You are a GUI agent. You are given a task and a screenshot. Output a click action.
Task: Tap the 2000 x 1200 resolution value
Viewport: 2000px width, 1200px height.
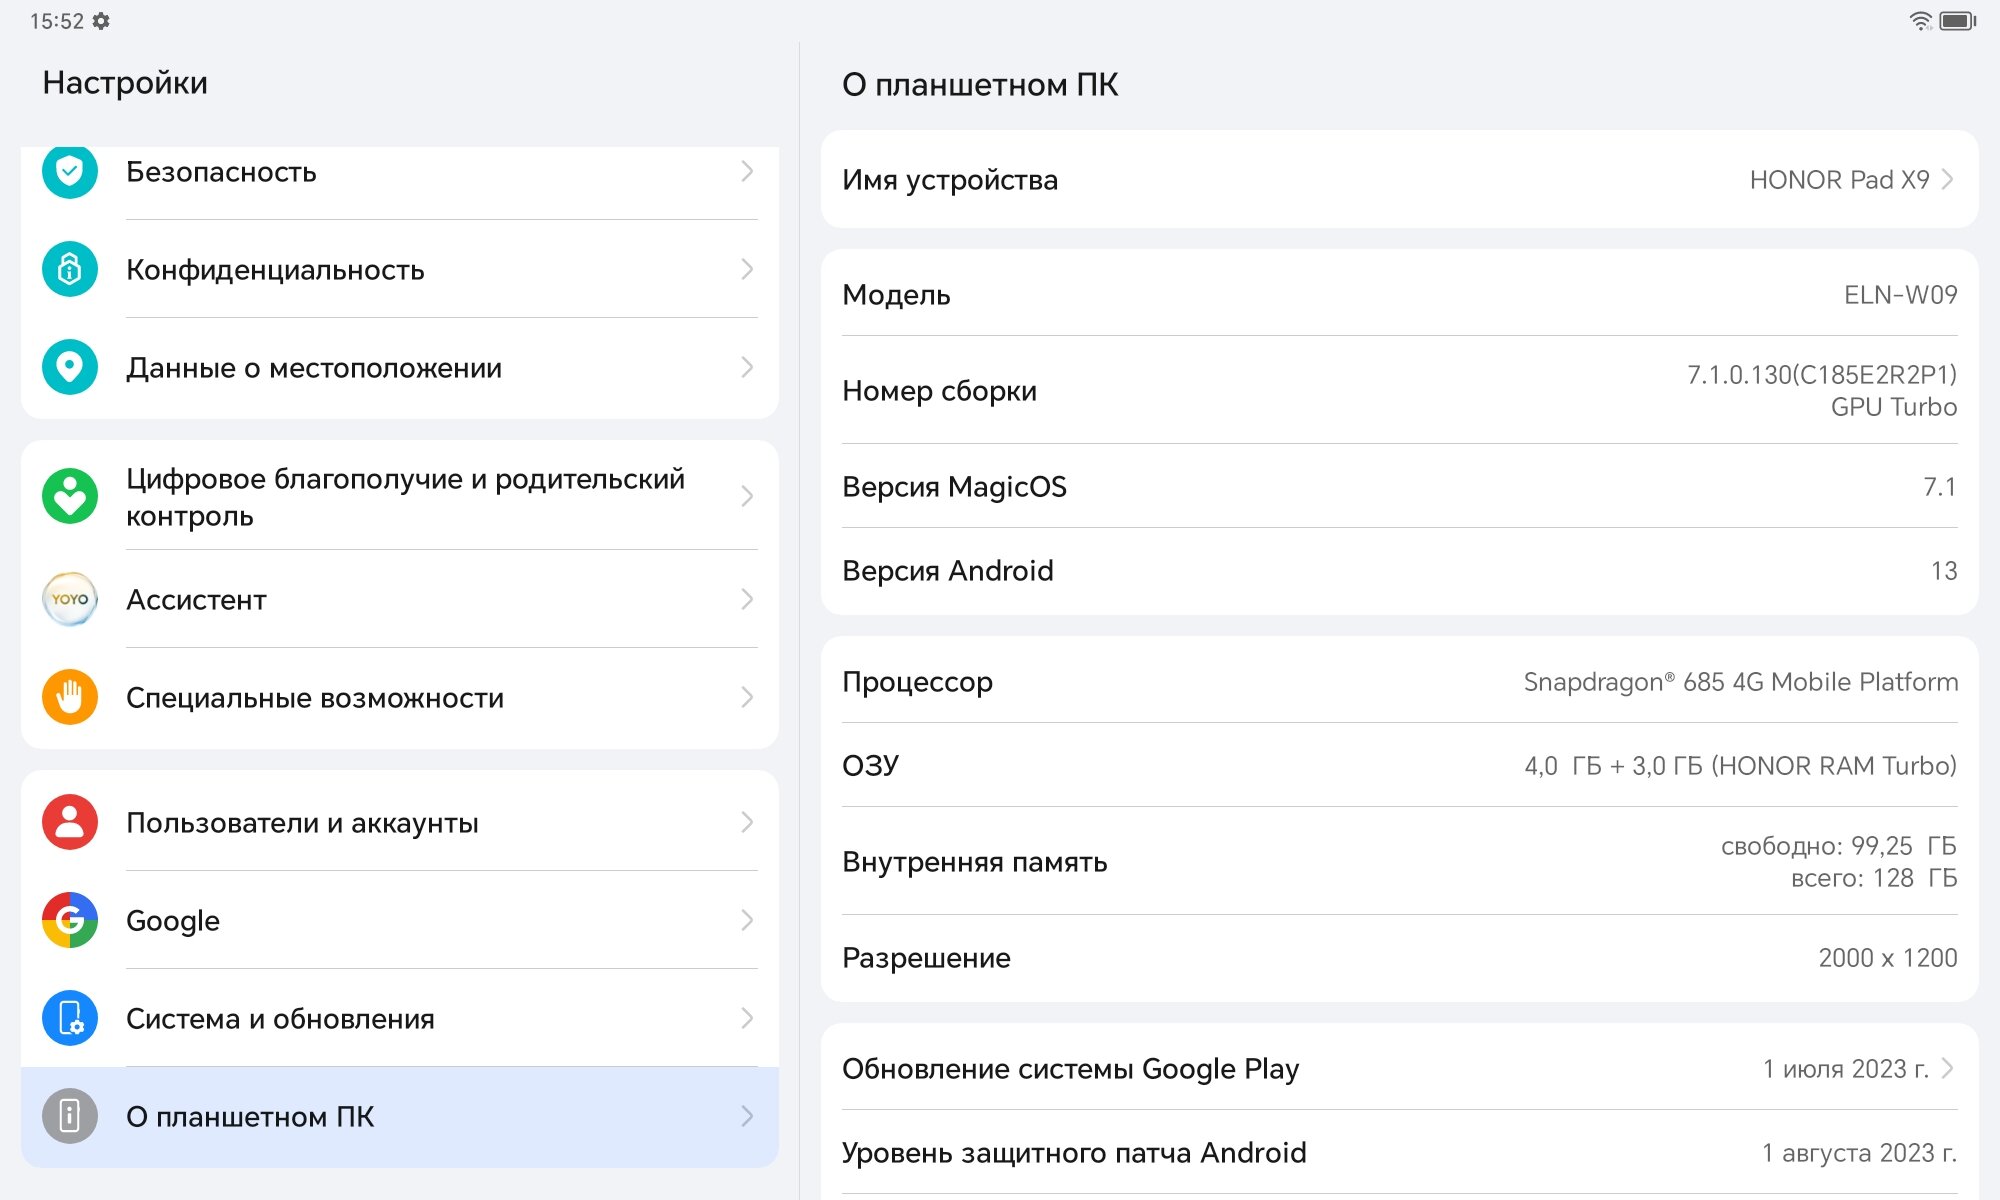pyautogui.click(x=1887, y=957)
